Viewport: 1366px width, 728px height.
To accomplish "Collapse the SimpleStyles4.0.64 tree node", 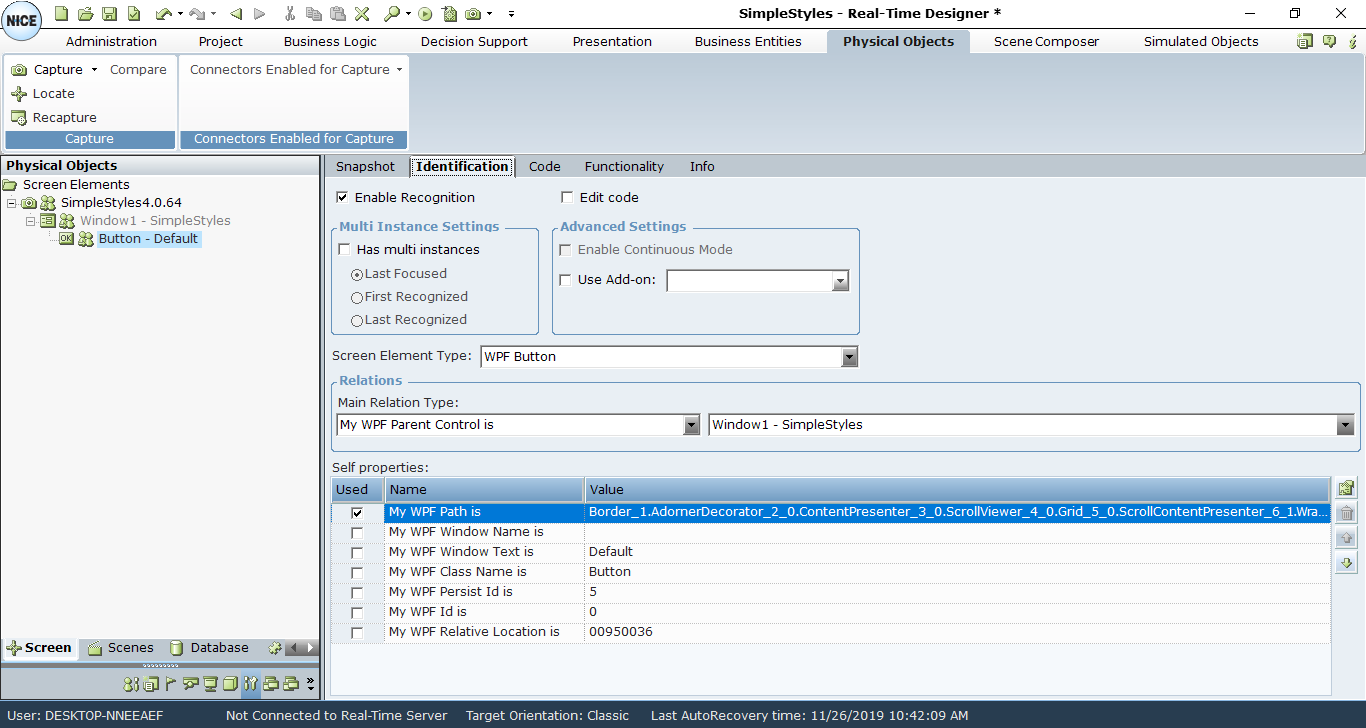I will point(11,203).
